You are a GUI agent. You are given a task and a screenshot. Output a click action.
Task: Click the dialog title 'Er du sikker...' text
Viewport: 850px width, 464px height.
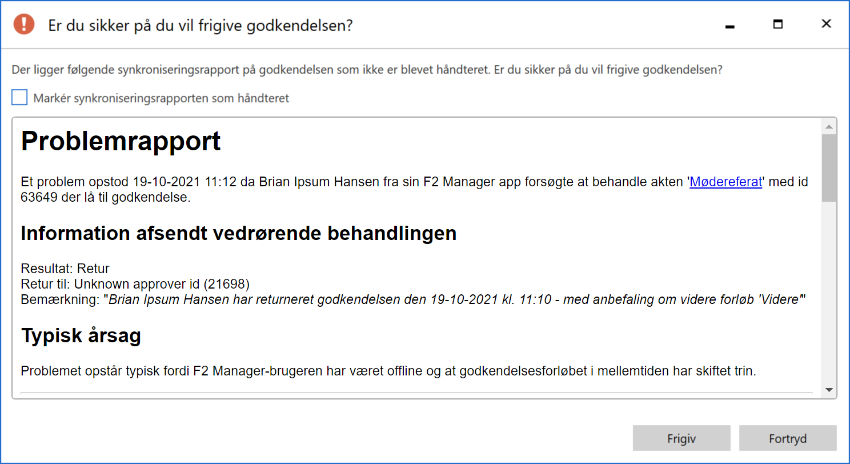(x=200, y=25)
